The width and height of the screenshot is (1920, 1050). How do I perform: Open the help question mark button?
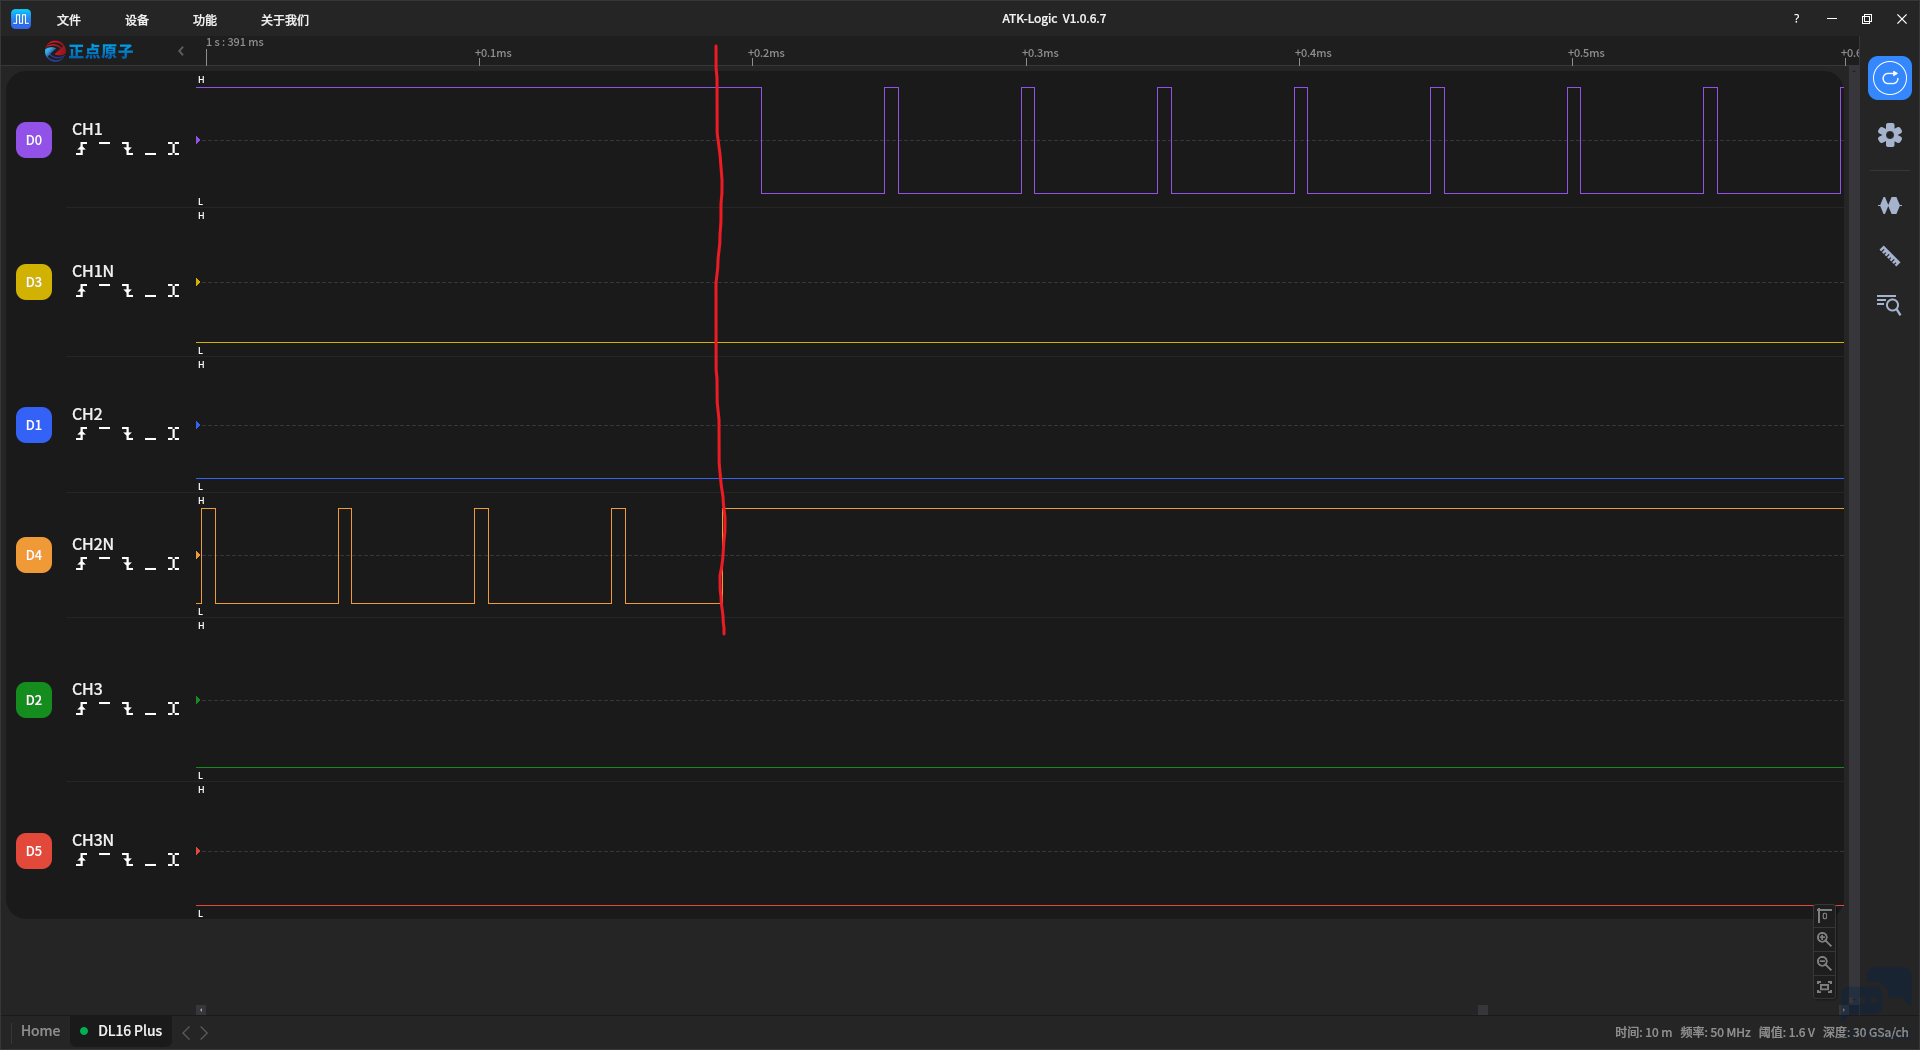1796,19
